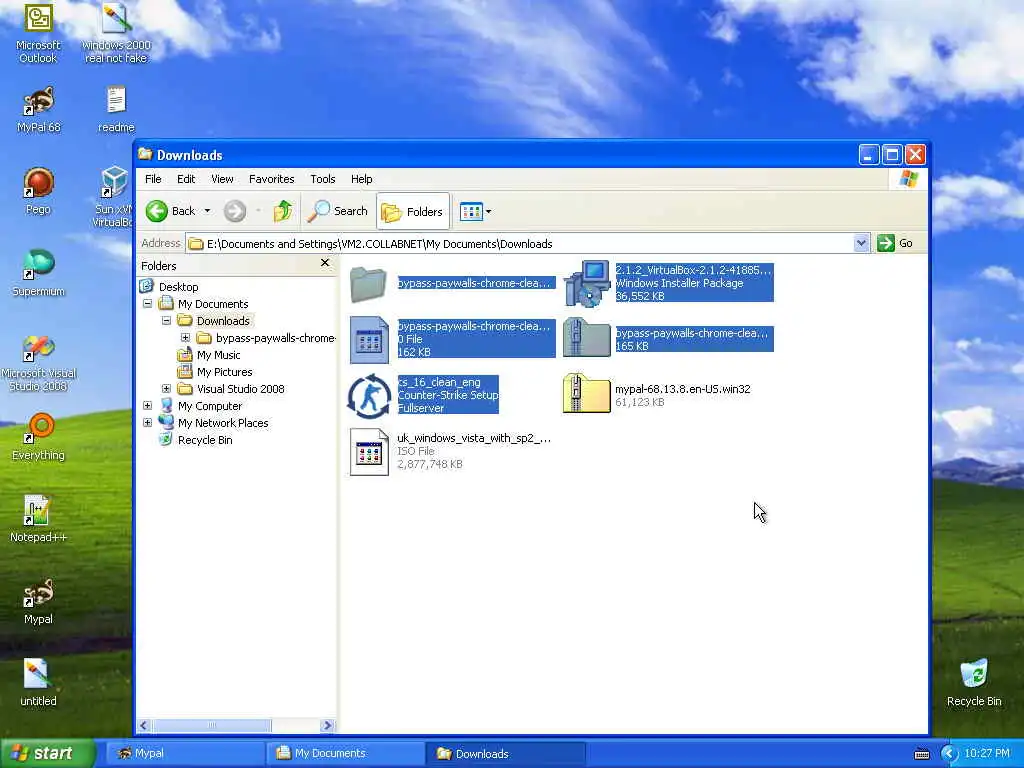
Task: Open the Search pane from toolbar
Action: tap(338, 211)
